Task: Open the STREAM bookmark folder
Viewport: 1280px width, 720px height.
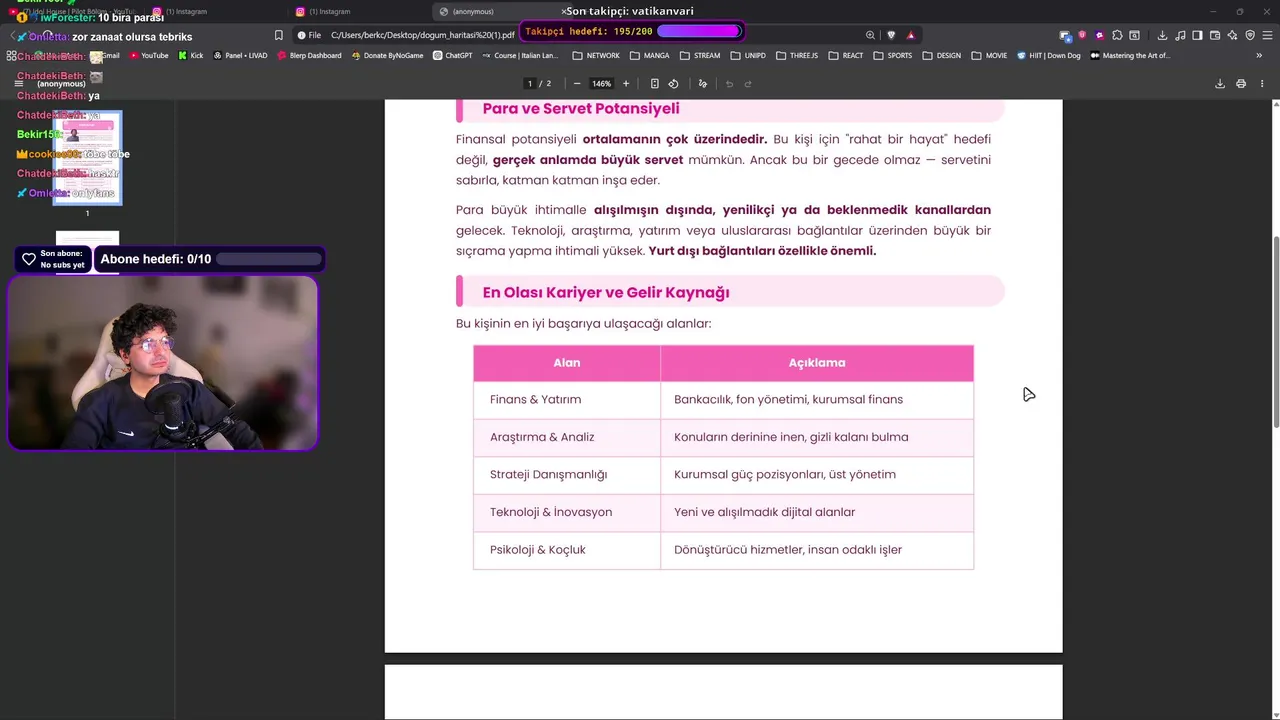Action: point(700,56)
